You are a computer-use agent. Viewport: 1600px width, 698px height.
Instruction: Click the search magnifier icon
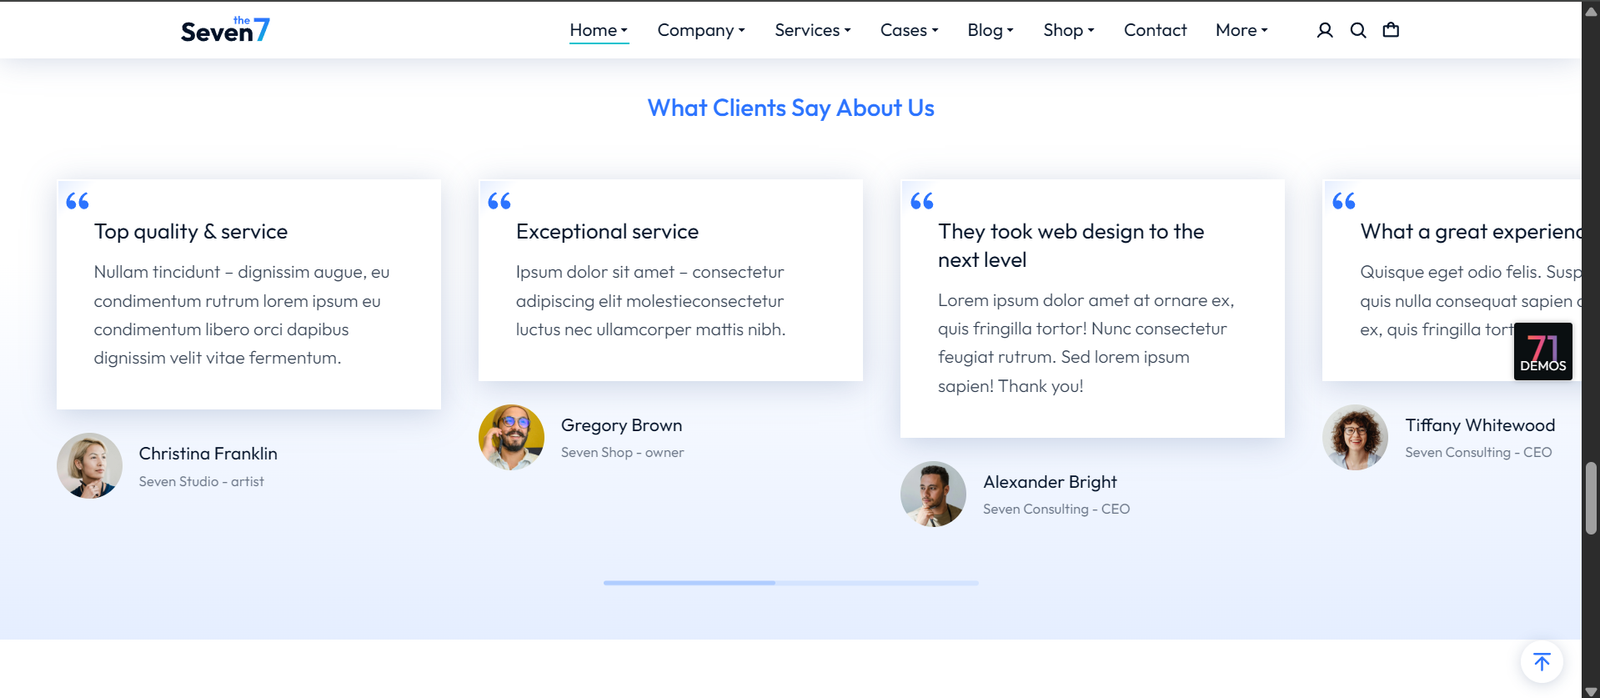click(1358, 30)
